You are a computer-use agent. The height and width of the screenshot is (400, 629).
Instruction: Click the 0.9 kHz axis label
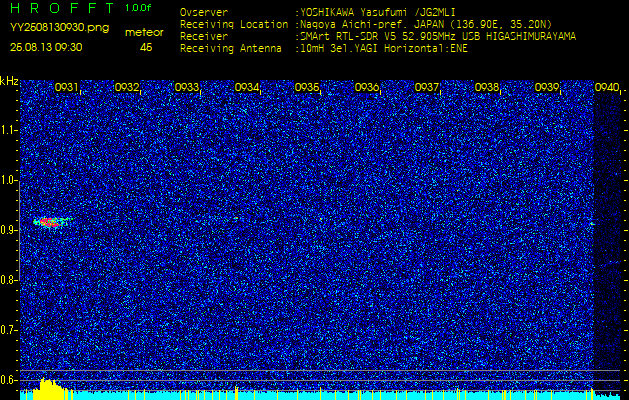(9, 230)
